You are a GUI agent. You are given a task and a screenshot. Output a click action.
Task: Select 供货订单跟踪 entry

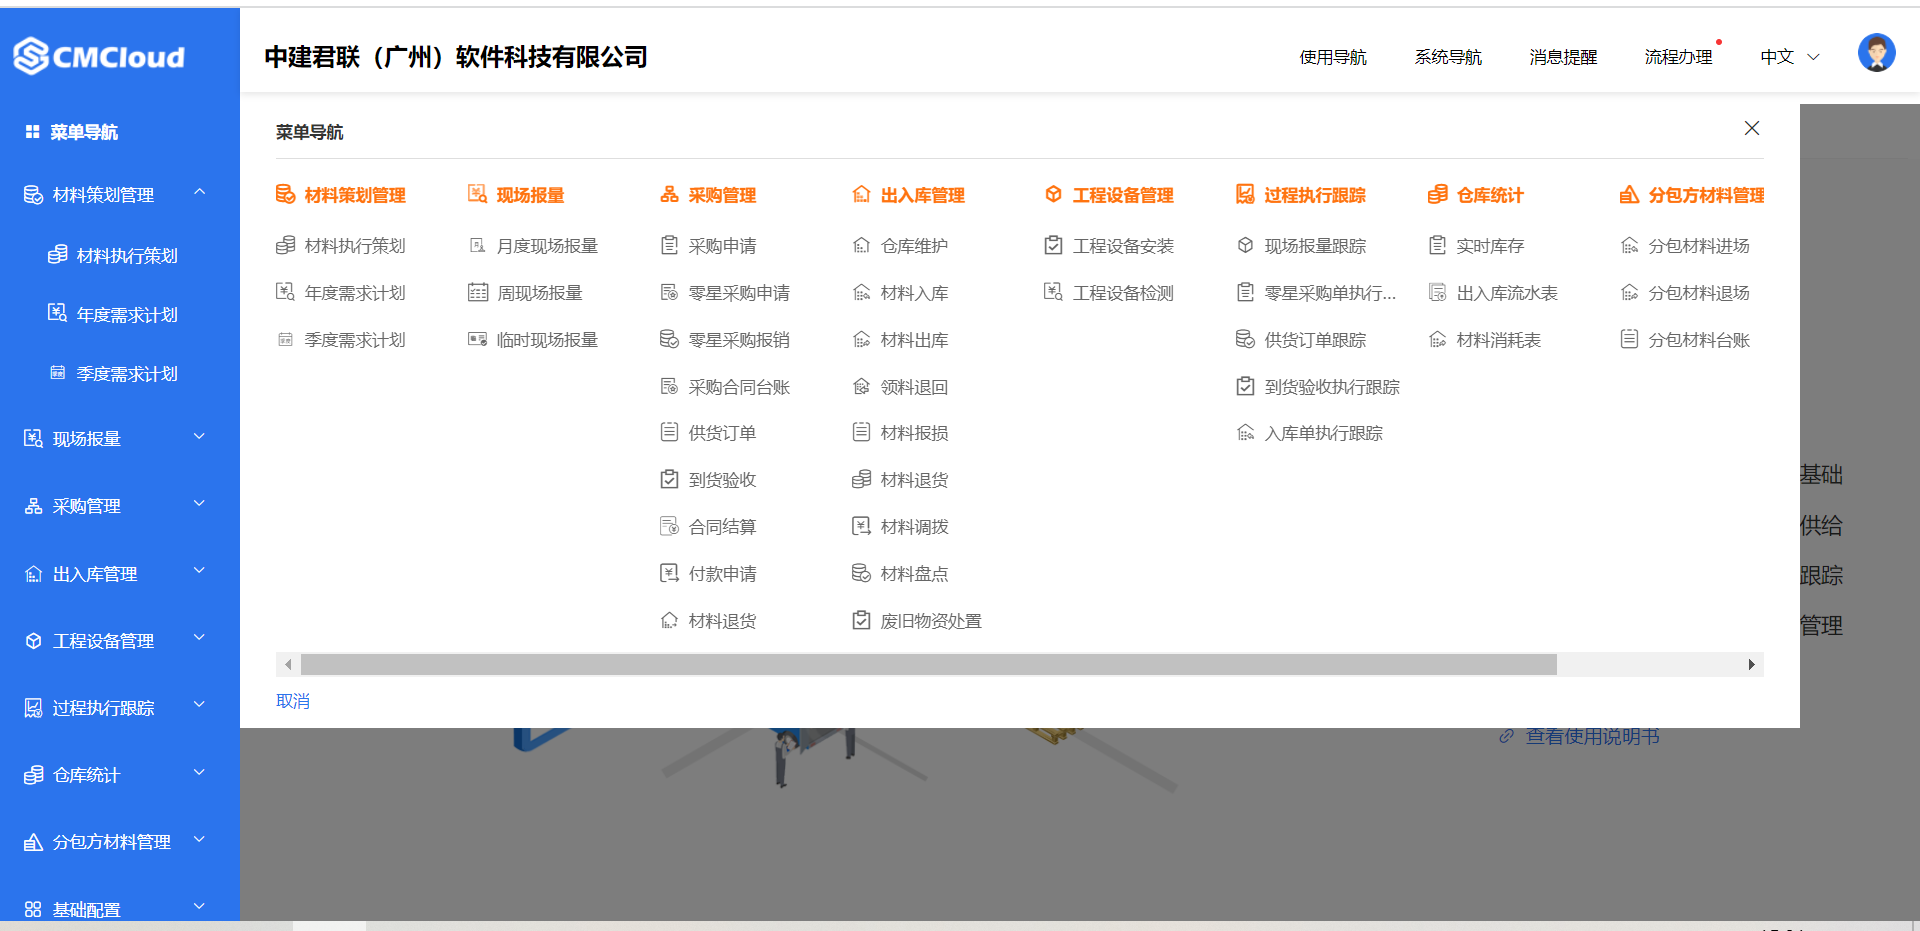pos(1315,340)
